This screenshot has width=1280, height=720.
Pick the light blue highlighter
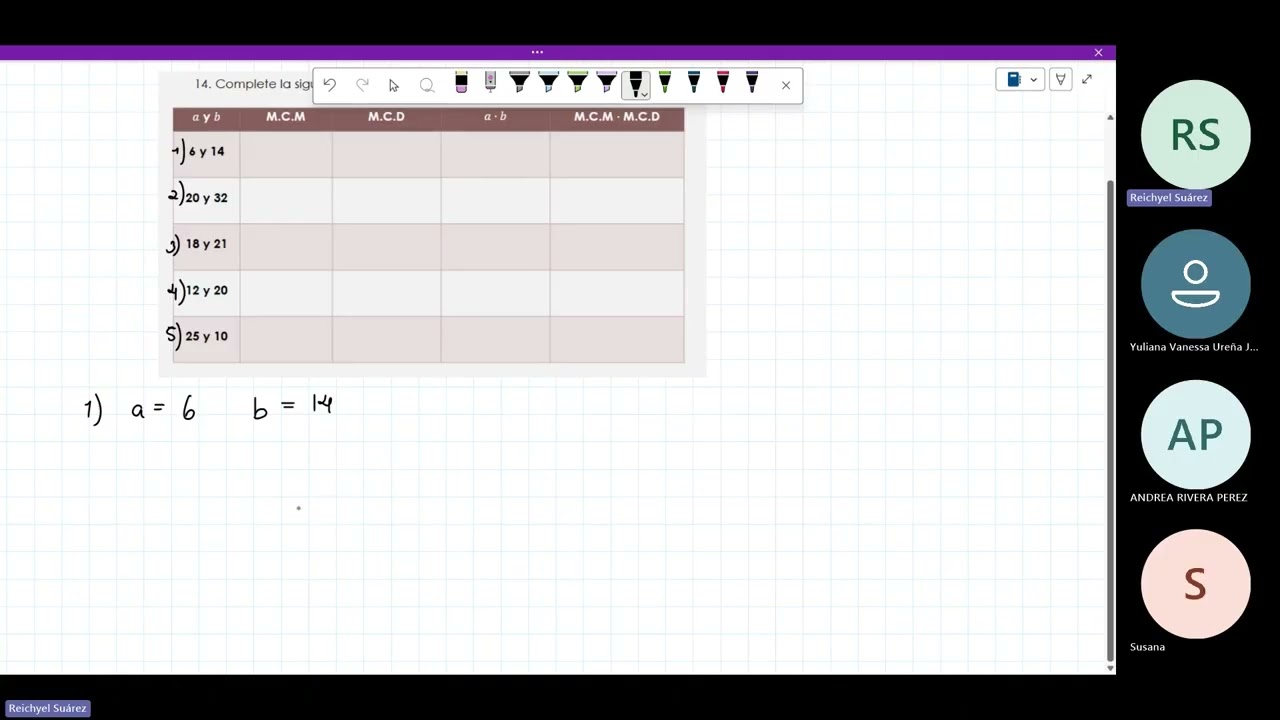pyautogui.click(x=548, y=83)
